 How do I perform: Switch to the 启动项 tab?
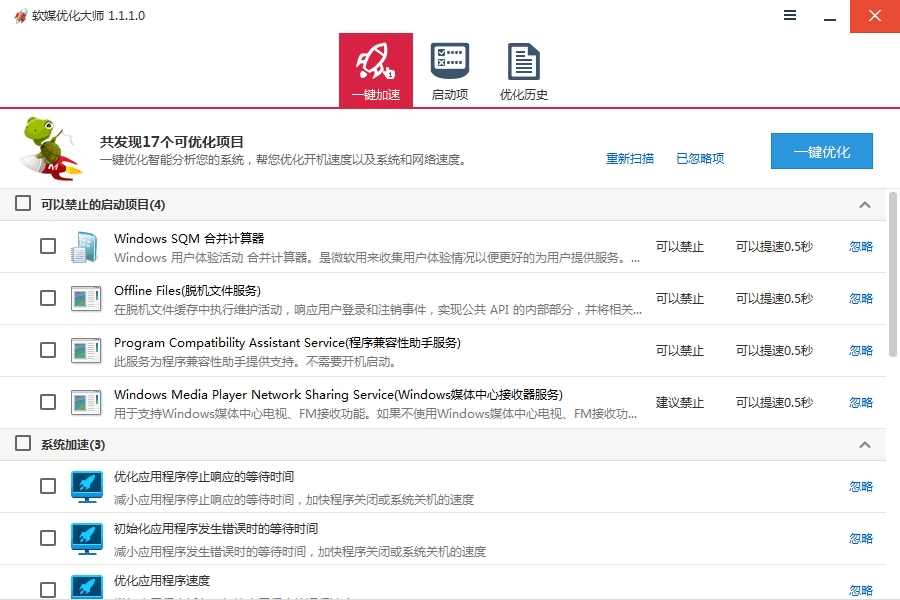pos(449,70)
